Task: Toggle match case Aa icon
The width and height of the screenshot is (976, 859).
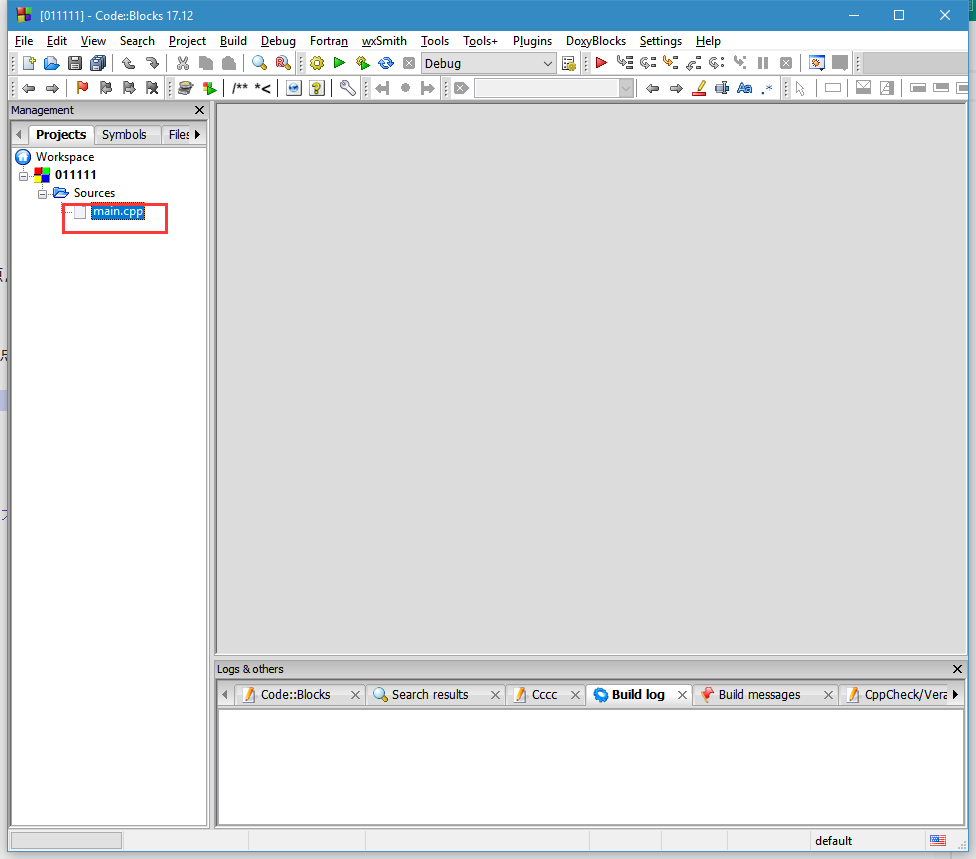Action: coord(744,88)
